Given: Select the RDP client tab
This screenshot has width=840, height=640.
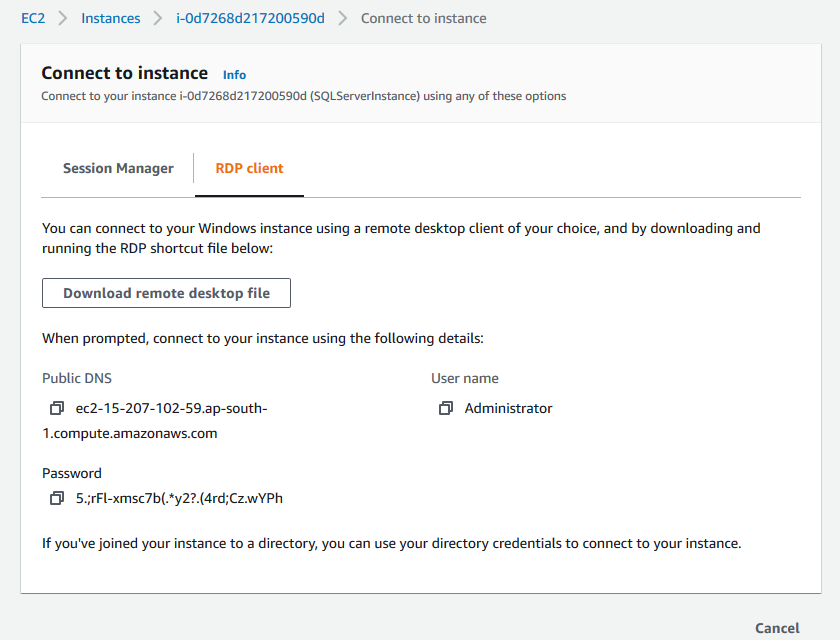Looking at the screenshot, I should click(x=249, y=169).
